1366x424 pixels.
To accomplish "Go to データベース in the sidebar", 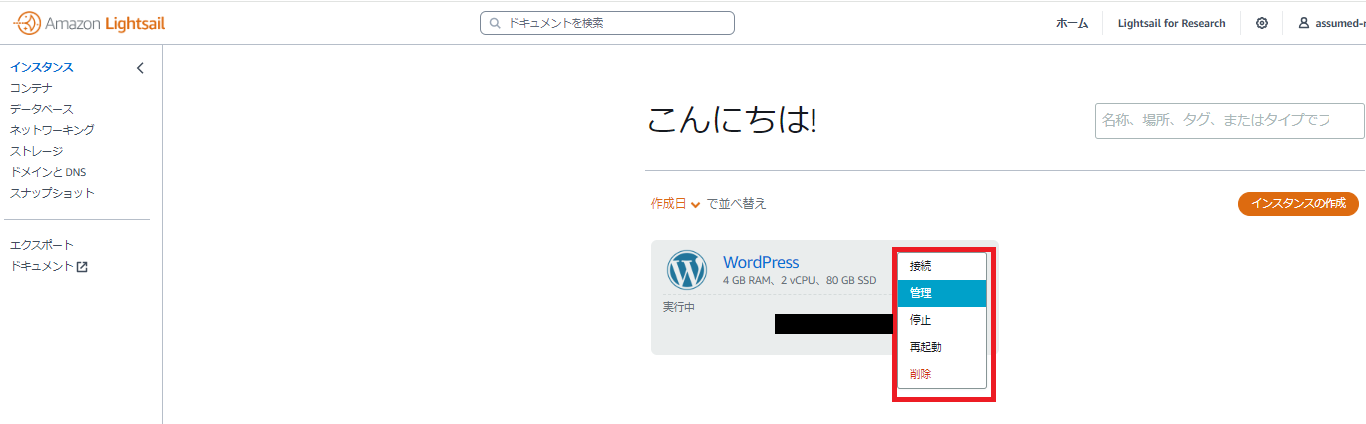I will click(x=42, y=109).
